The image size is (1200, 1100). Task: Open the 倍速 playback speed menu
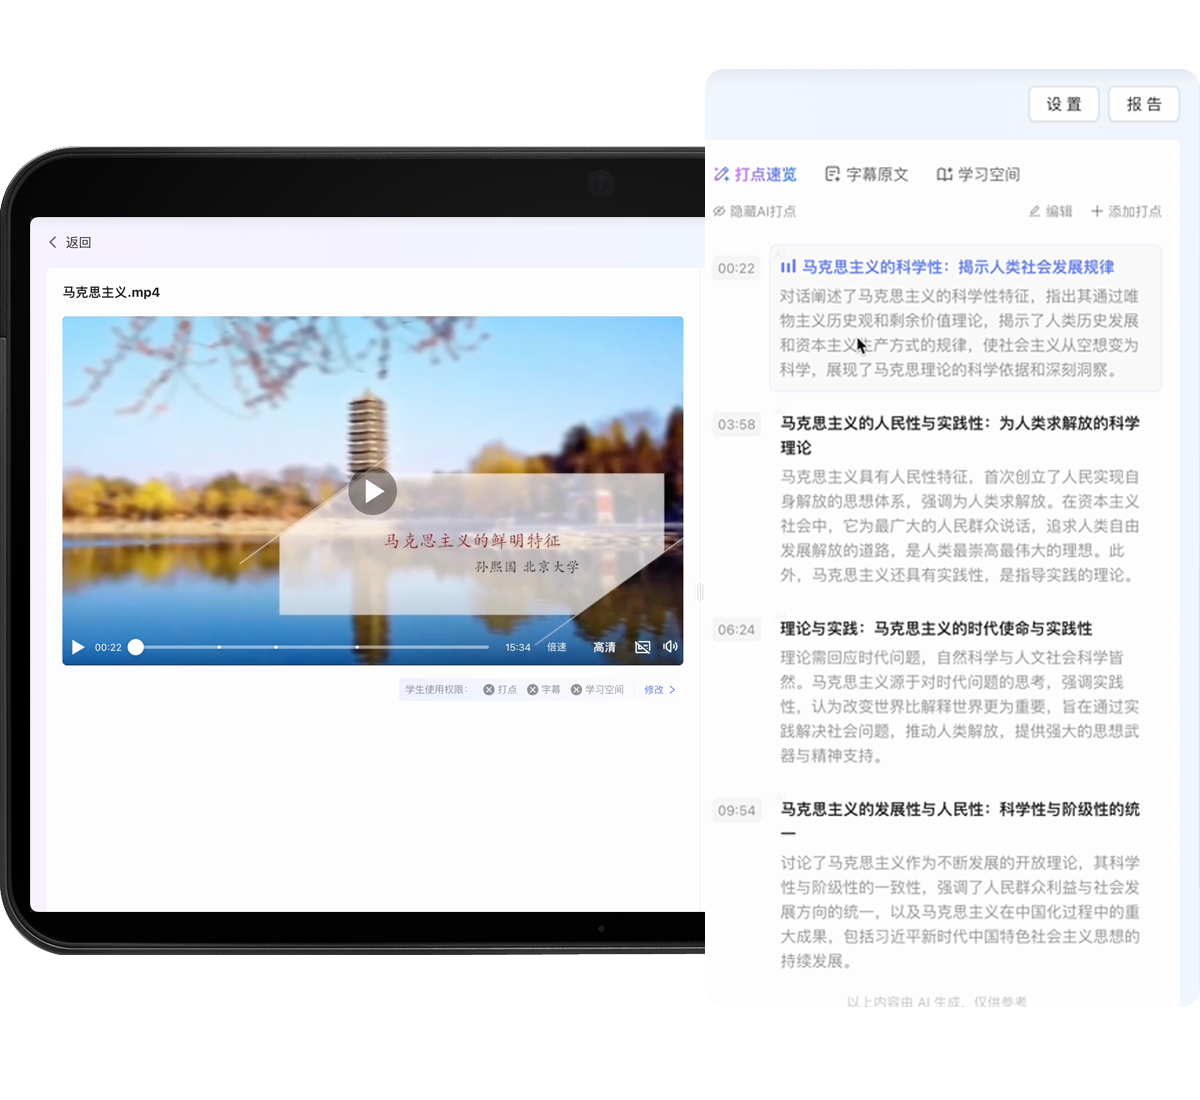pyautogui.click(x=557, y=647)
